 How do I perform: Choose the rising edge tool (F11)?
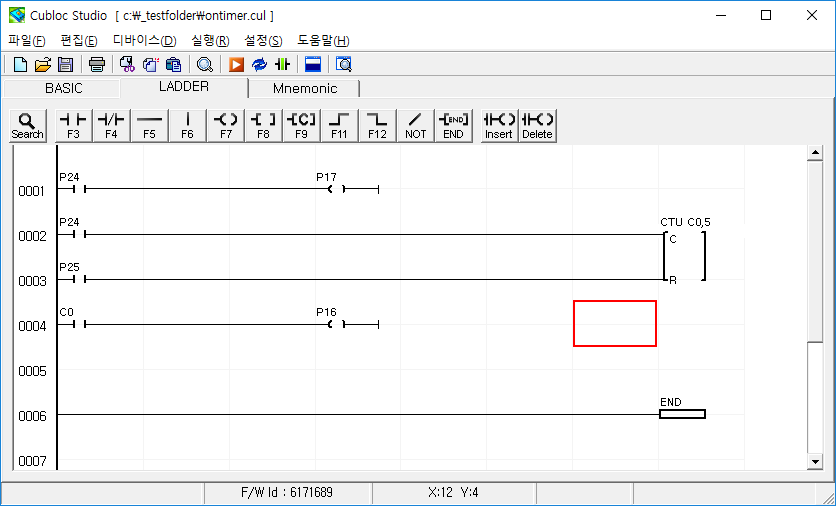click(x=339, y=125)
